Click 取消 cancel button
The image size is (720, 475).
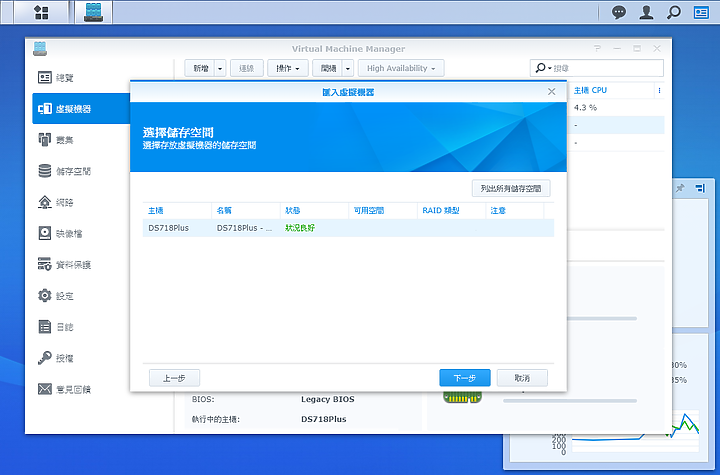pos(522,378)
